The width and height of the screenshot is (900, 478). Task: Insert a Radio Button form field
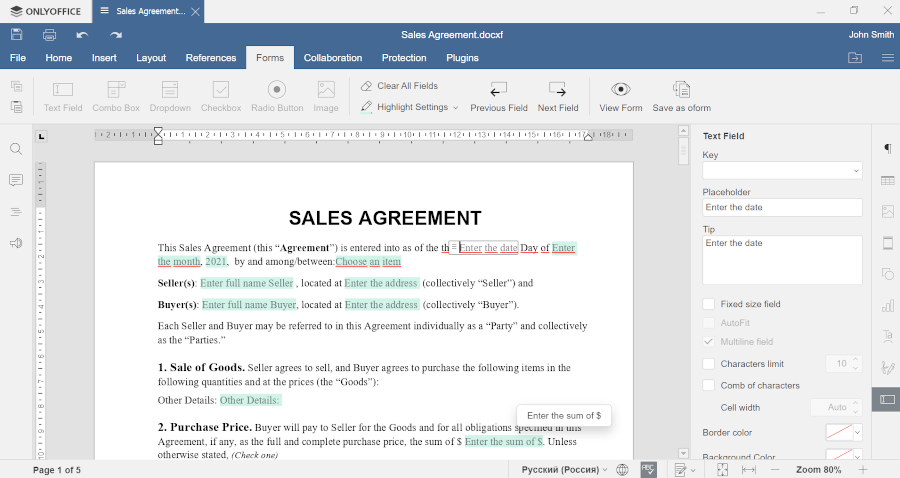277,96
